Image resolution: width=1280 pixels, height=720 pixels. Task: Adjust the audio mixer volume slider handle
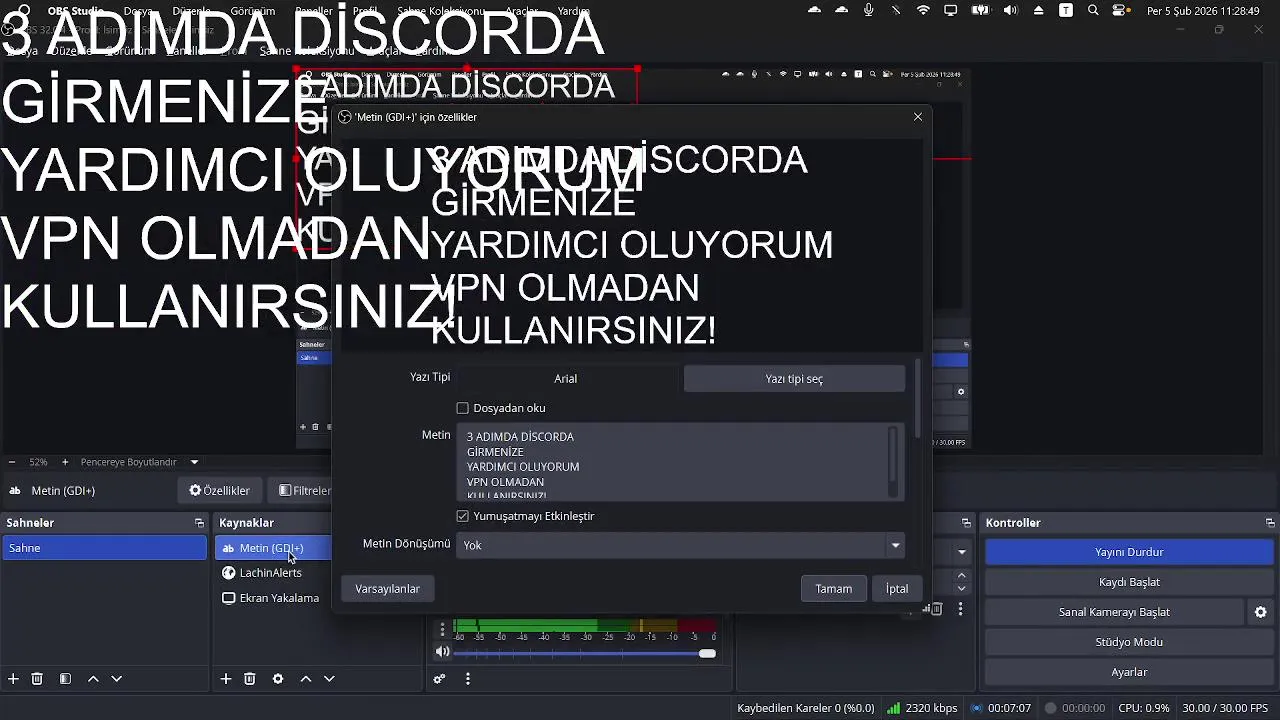coord(707,653)
